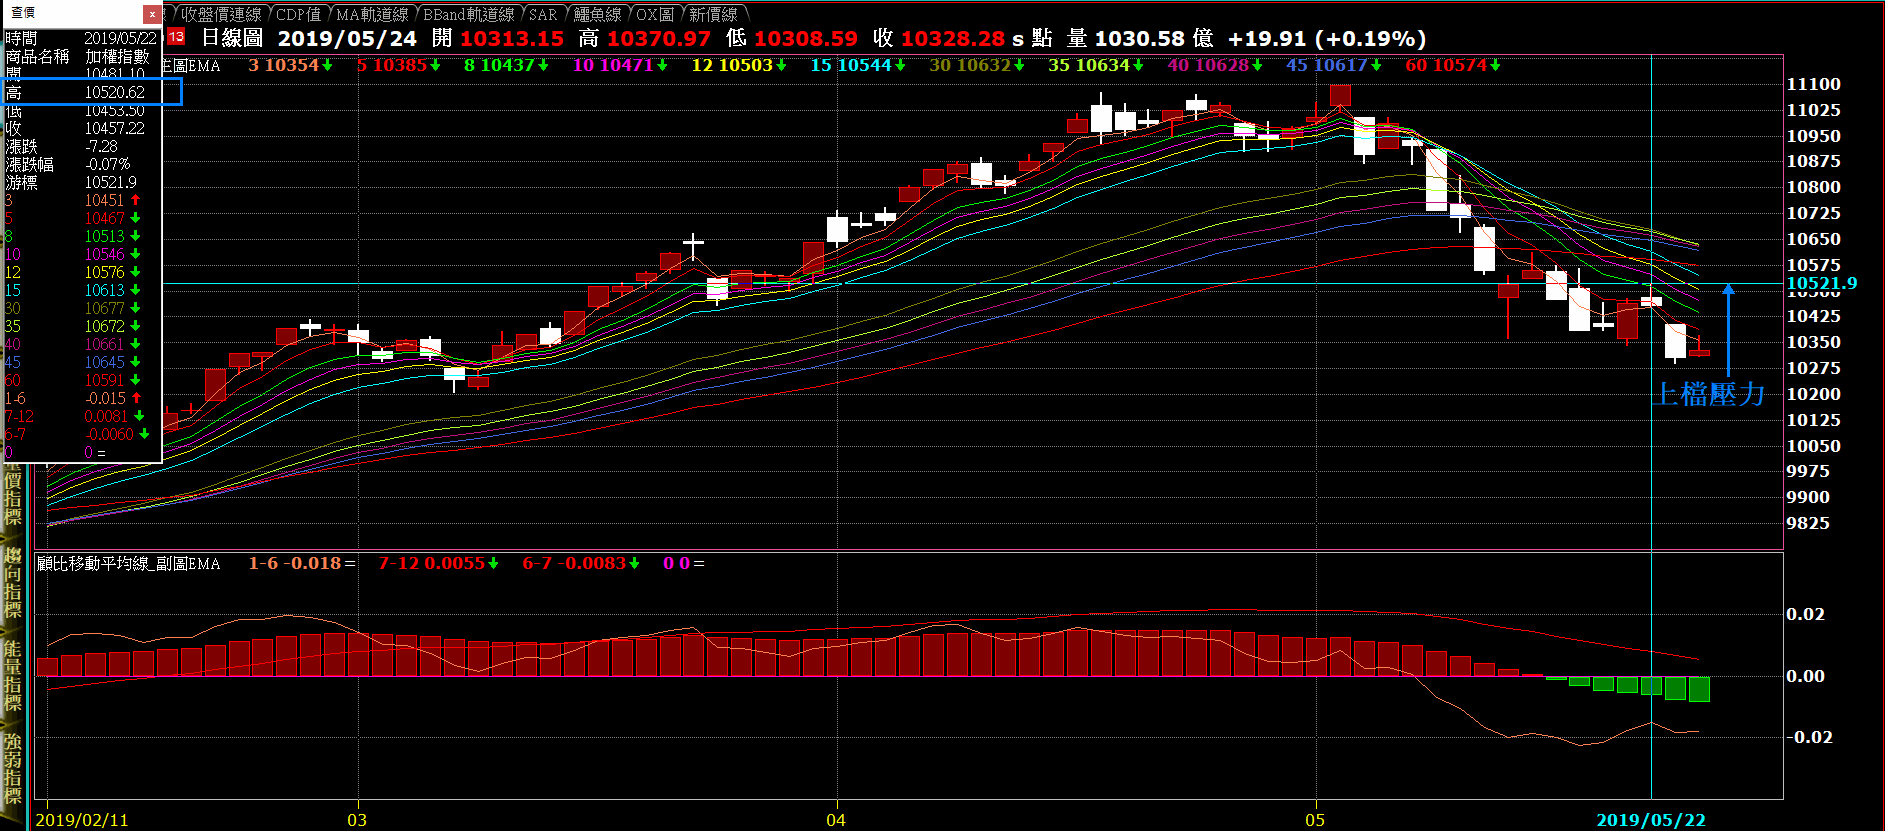Click the green down arrow beside EMA 3 10354
The height and width of the screenshot is (831, 1885).
pyautogui.click(x=327, y=65)
